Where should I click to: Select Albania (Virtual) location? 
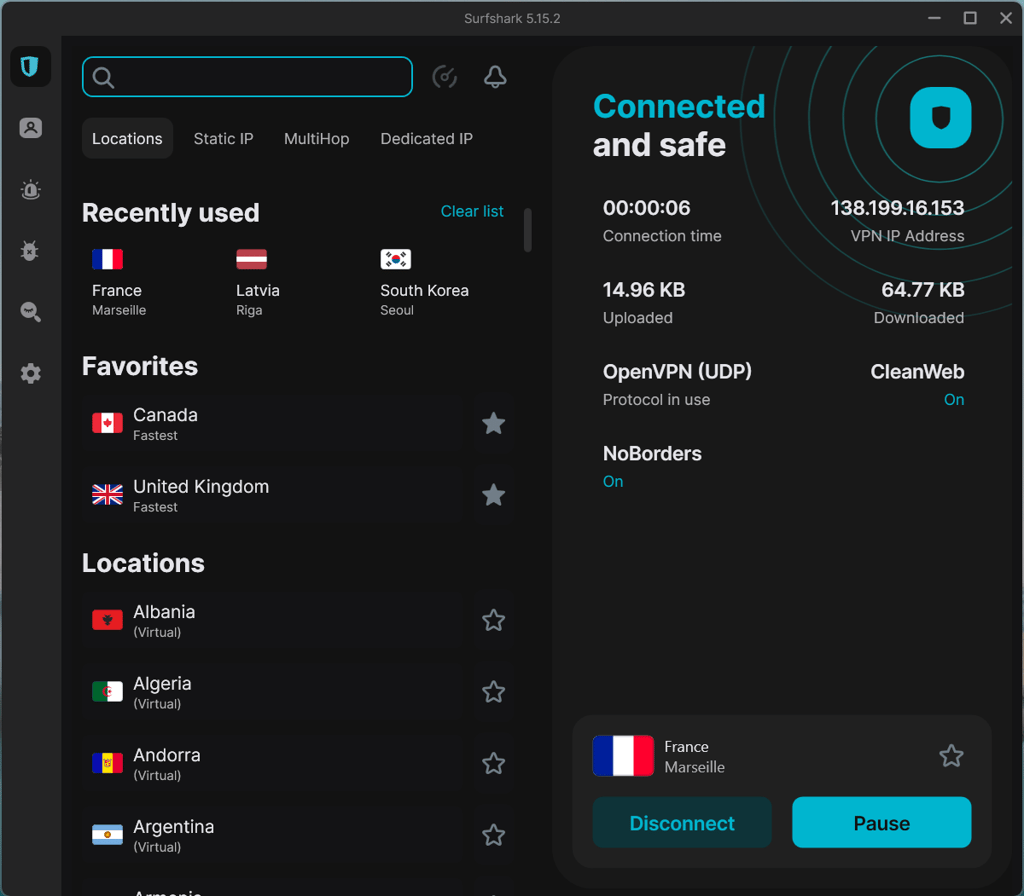[x=272, y=621]
